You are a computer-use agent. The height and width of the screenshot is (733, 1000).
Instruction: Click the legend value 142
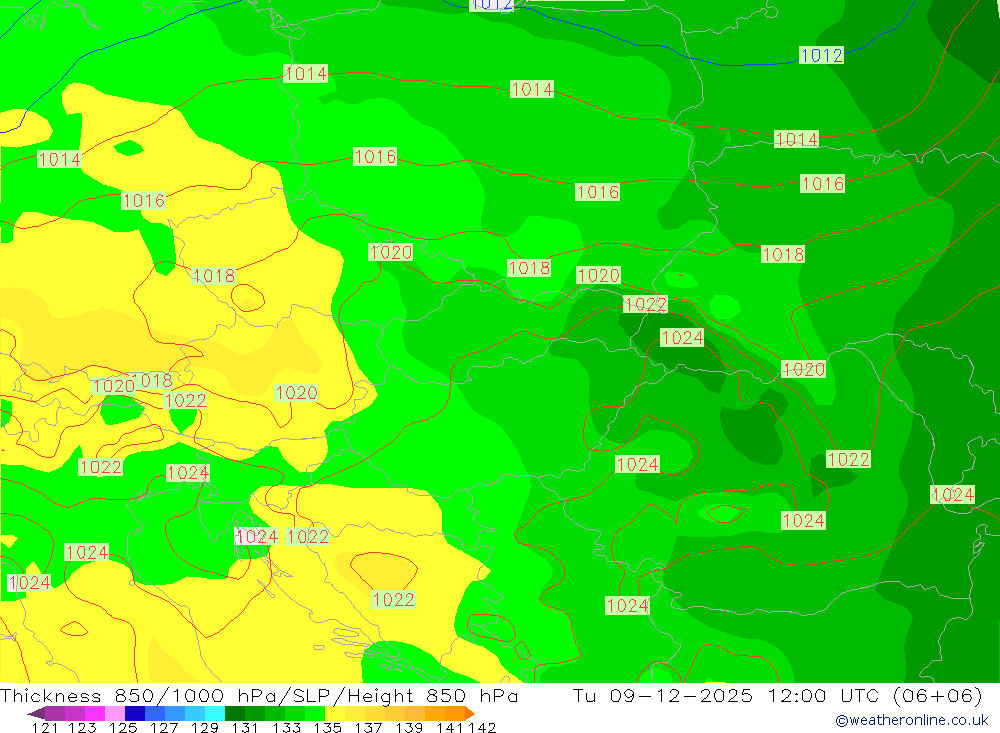[482, 728]
